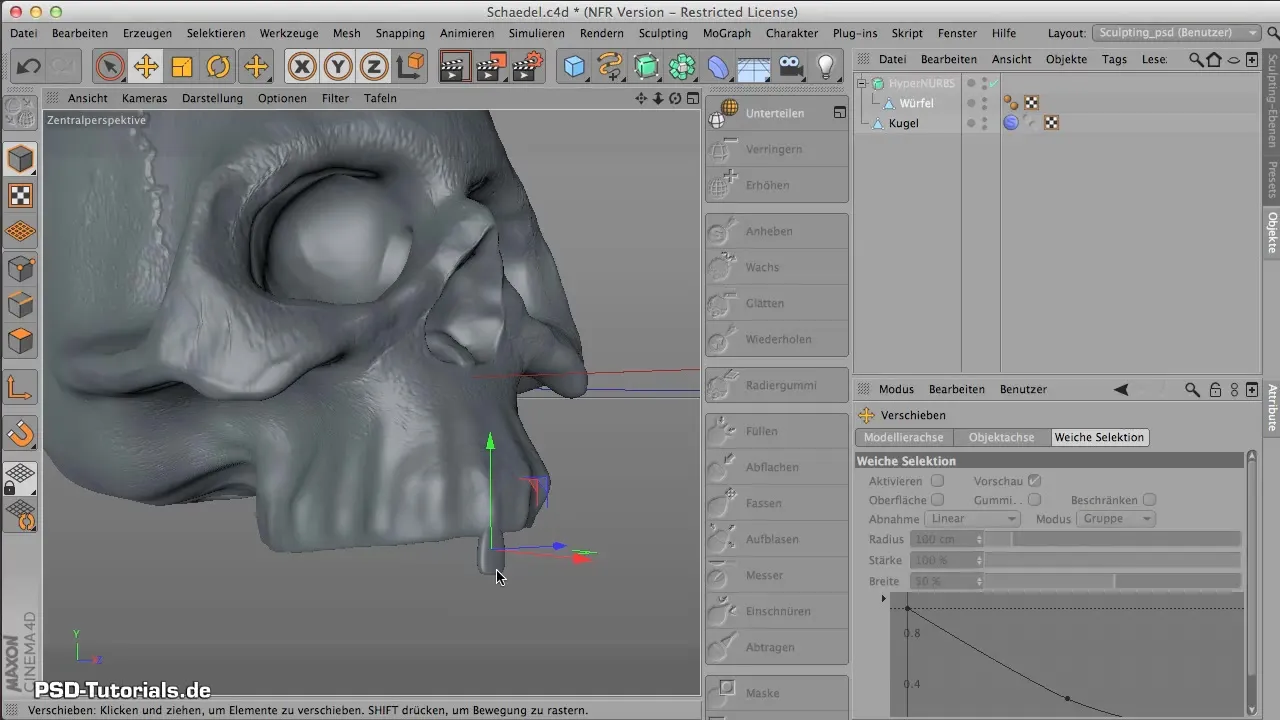This screenshot has height=720, width=1280.
Task: Enable Texture mode in the left palette
Action: coord(21,196)
